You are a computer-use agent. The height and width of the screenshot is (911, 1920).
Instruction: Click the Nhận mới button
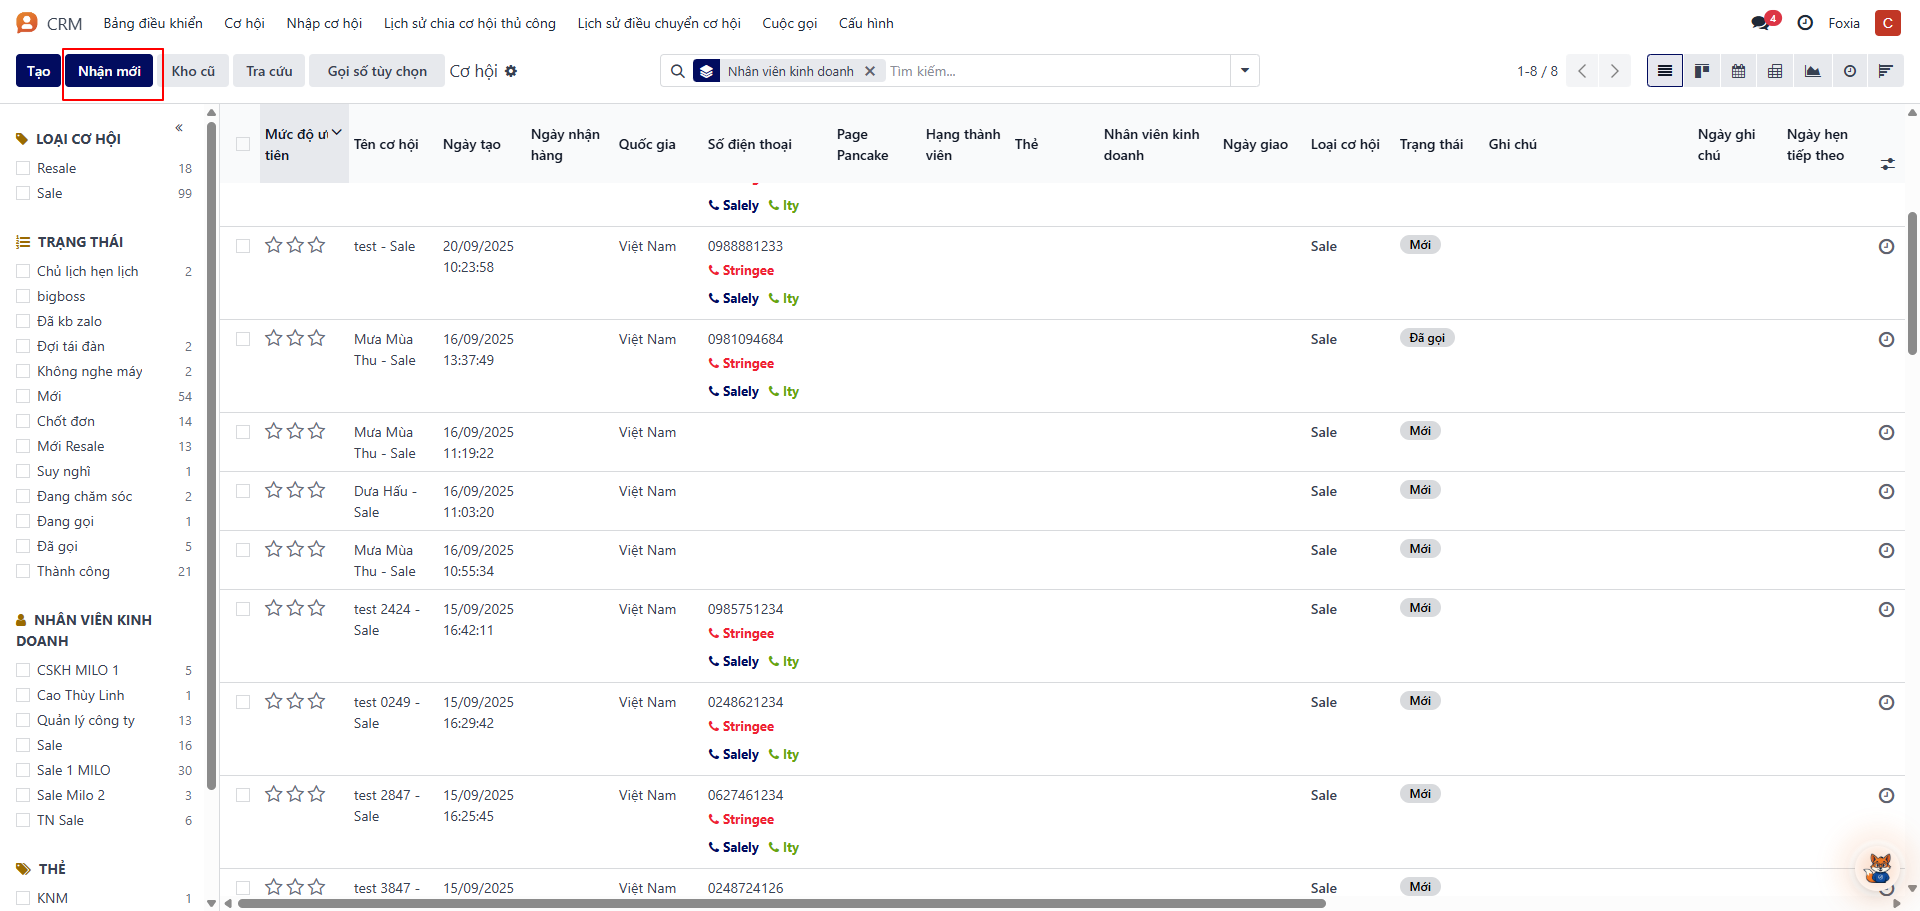coord(109,71)
